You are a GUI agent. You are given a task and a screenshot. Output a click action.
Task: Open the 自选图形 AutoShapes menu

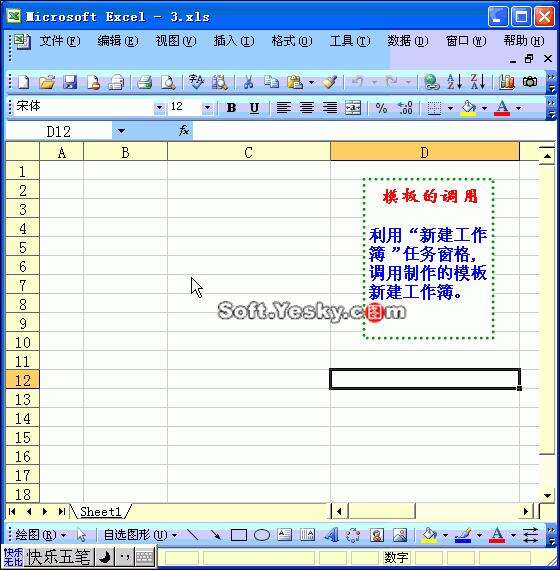coord(140,535)
